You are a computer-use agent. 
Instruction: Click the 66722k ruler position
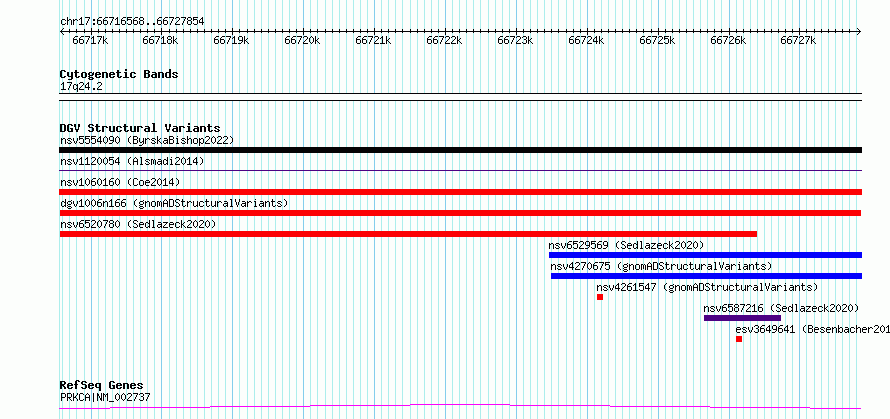click(444, 40)
